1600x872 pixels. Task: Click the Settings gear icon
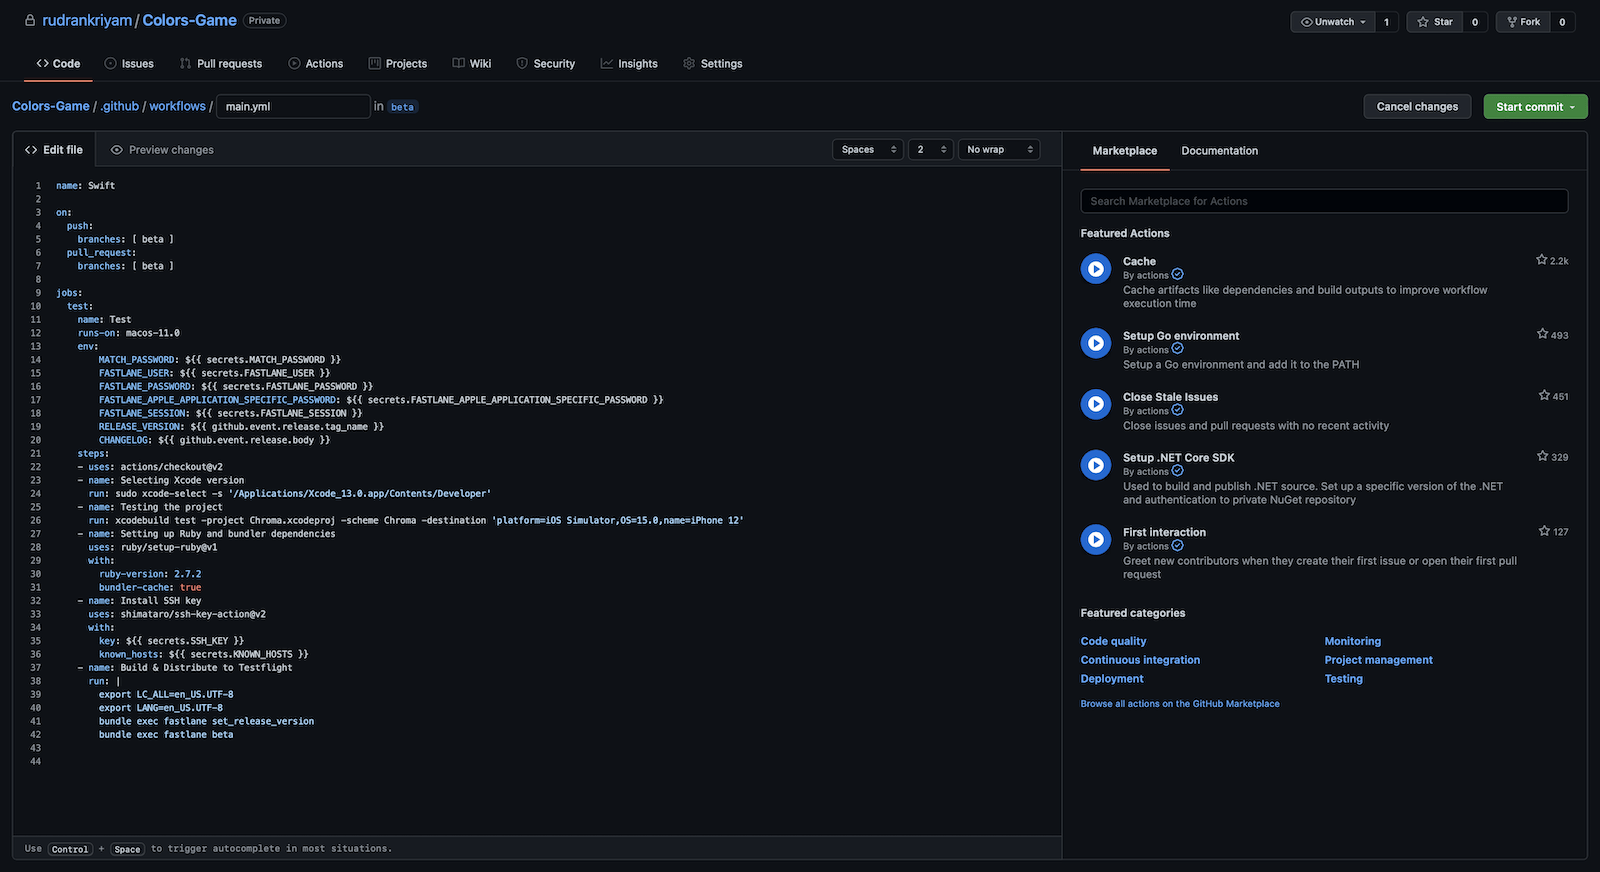tap(689, 63)
